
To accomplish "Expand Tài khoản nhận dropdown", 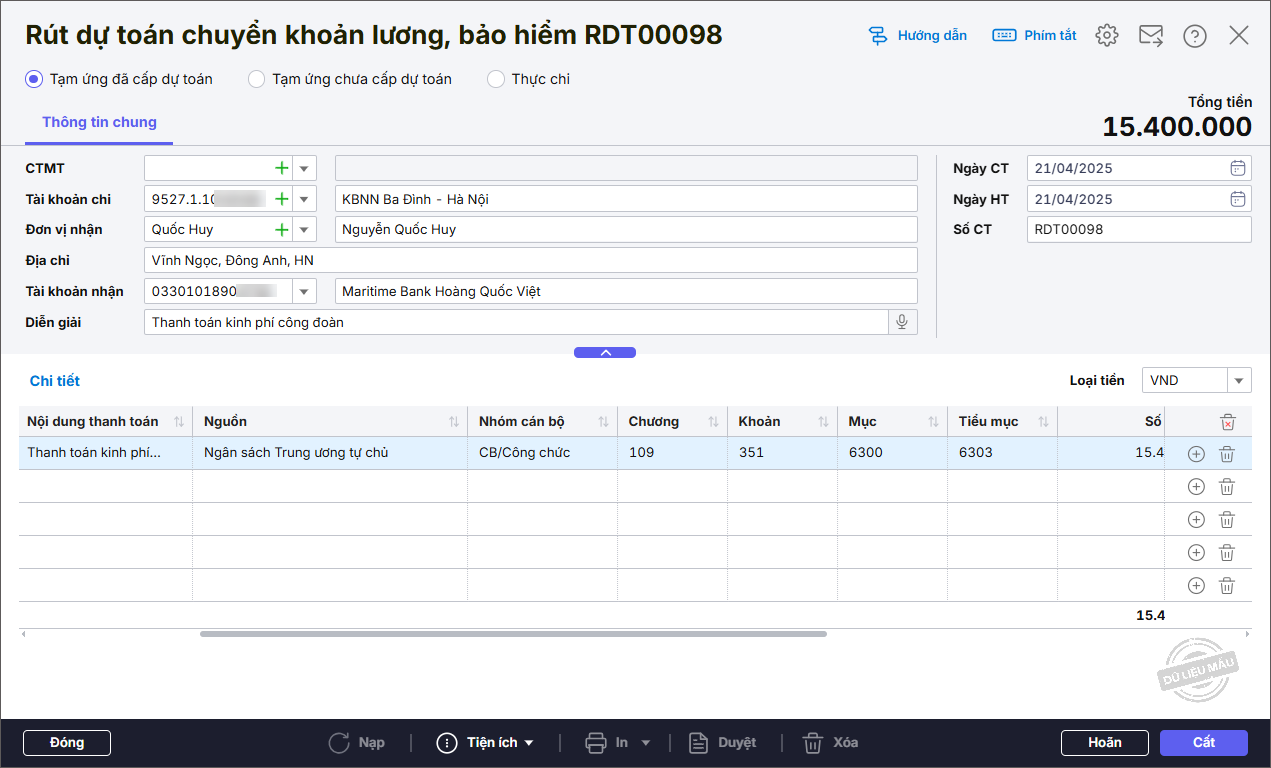I will [x=304, y=292].
